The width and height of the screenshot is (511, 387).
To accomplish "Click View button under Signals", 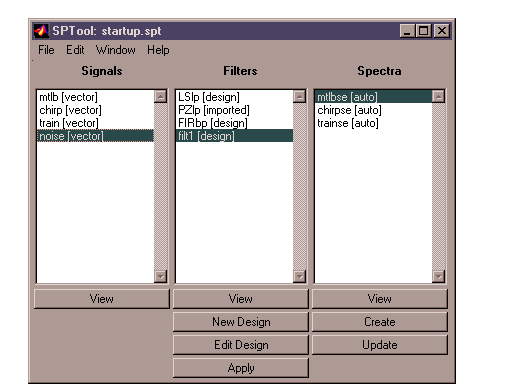I will click(x=102, y=299).
